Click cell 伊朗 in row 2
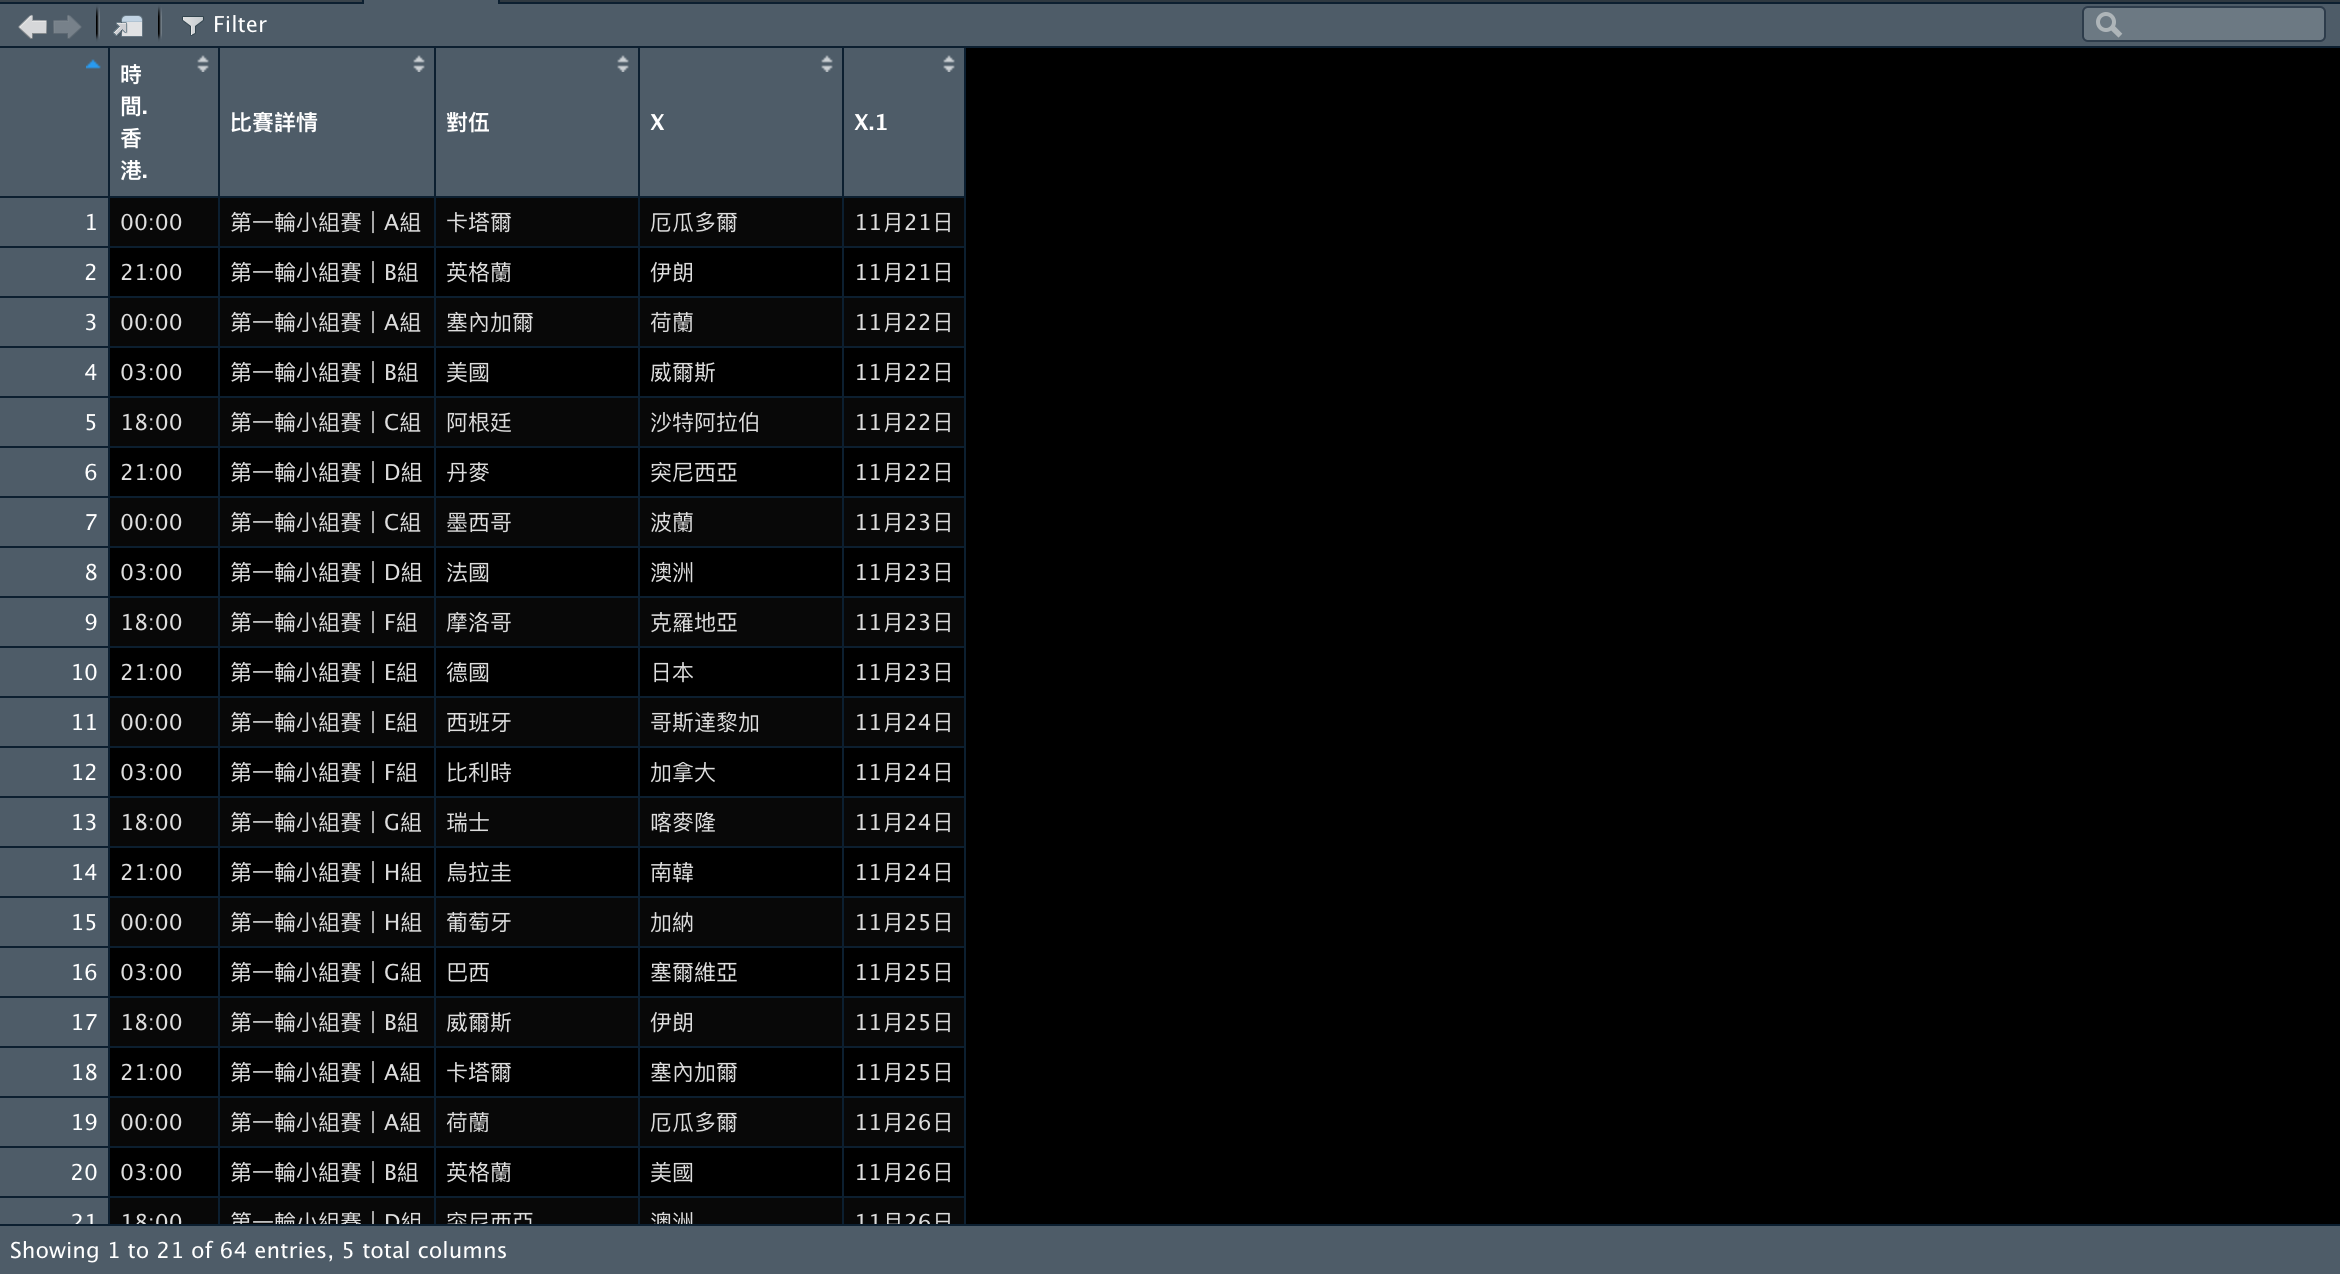Image resolution: width=2340 pixels, height=1274 pixels. pyautogui.click(x=741, y=272)
